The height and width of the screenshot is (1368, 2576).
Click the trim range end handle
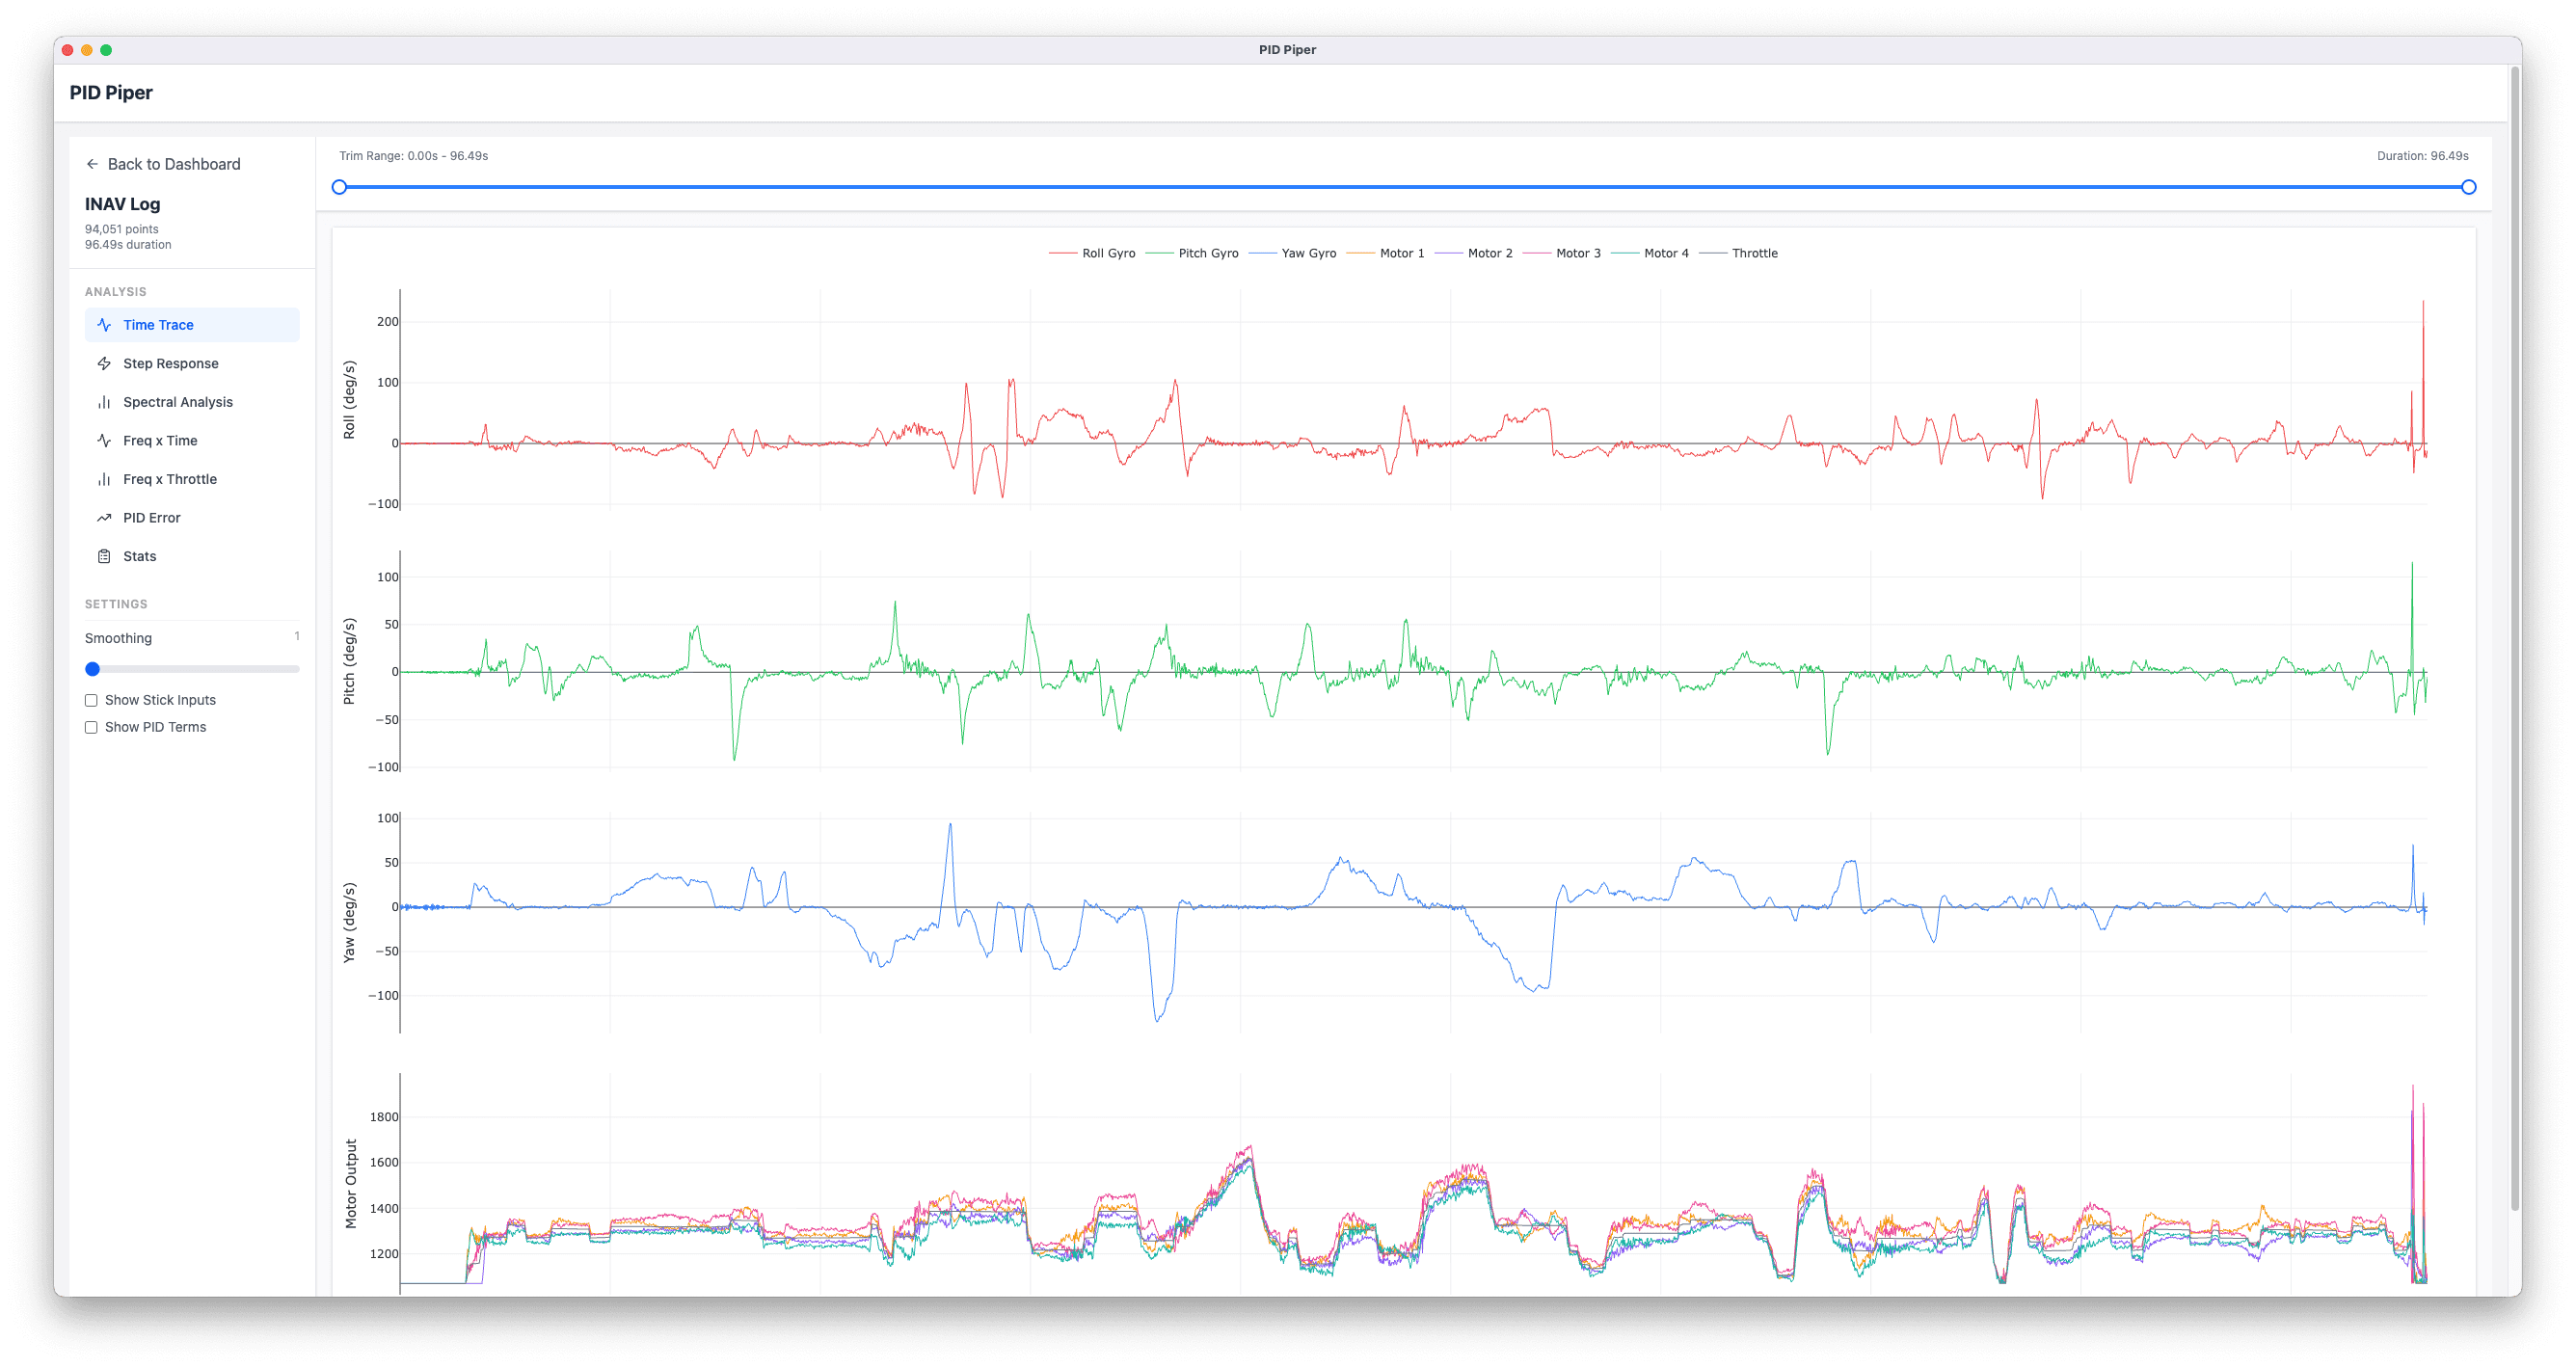2468,187
